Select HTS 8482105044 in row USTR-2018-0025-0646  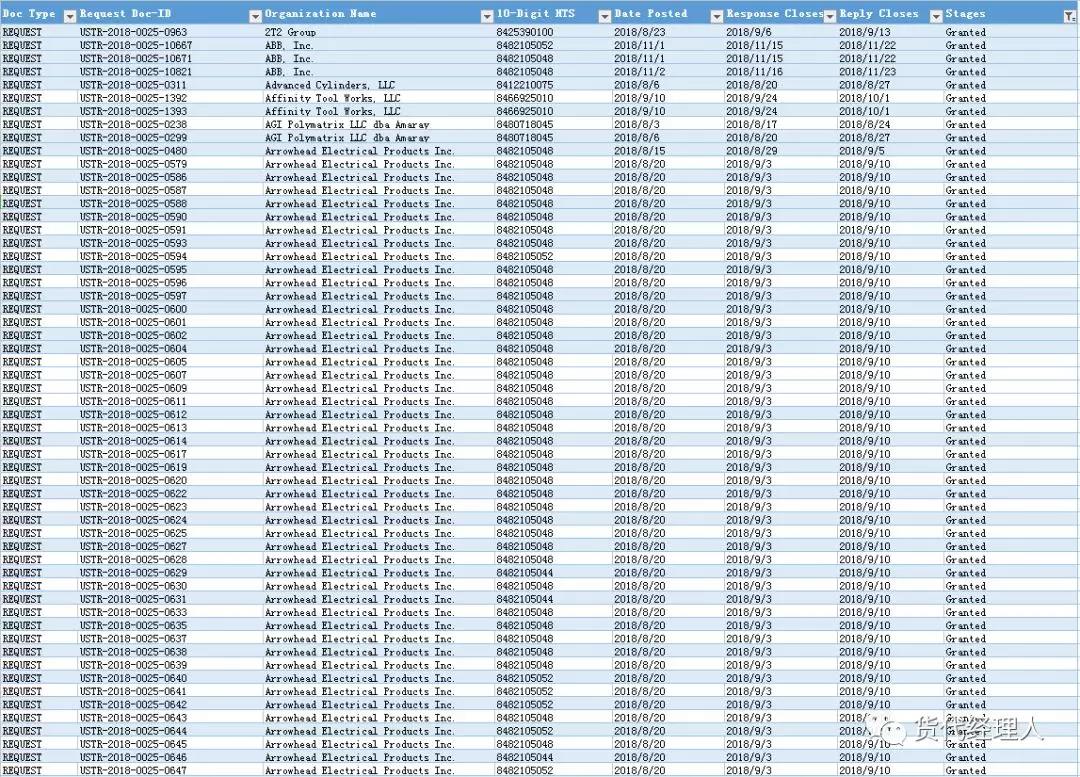tap(552, 758)
